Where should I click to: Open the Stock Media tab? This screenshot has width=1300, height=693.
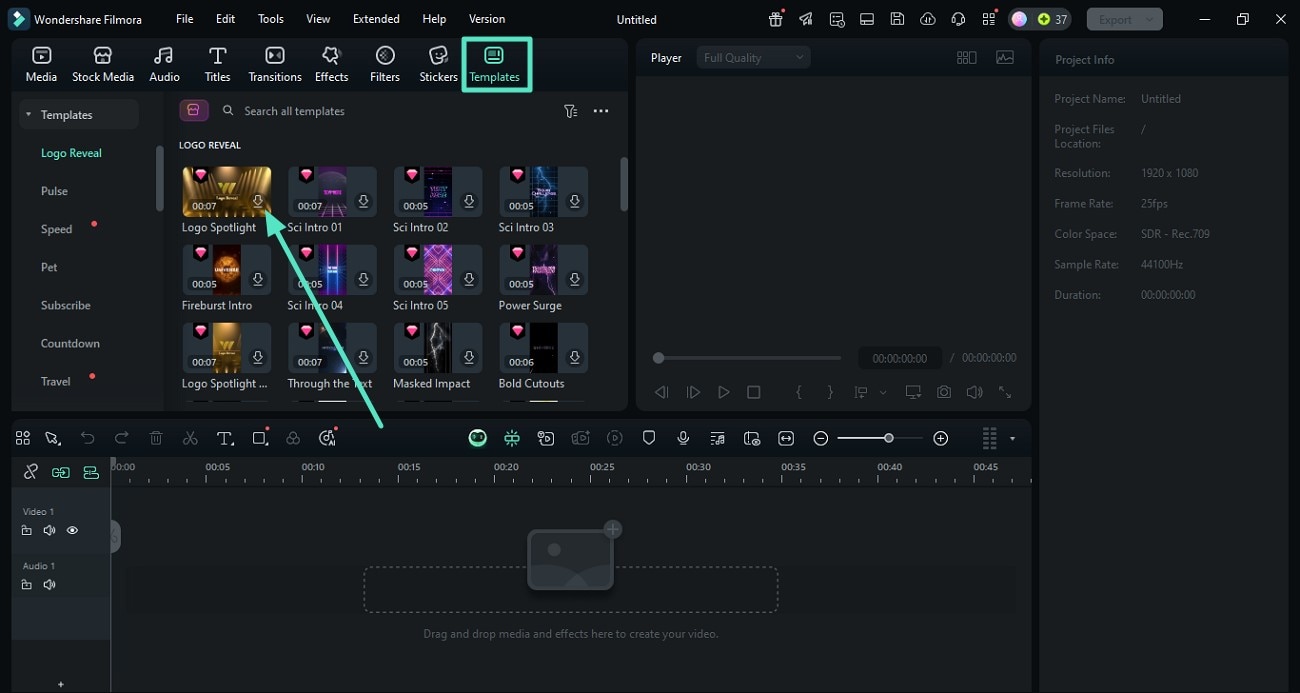pyautogui.click(x=102, y=65)
